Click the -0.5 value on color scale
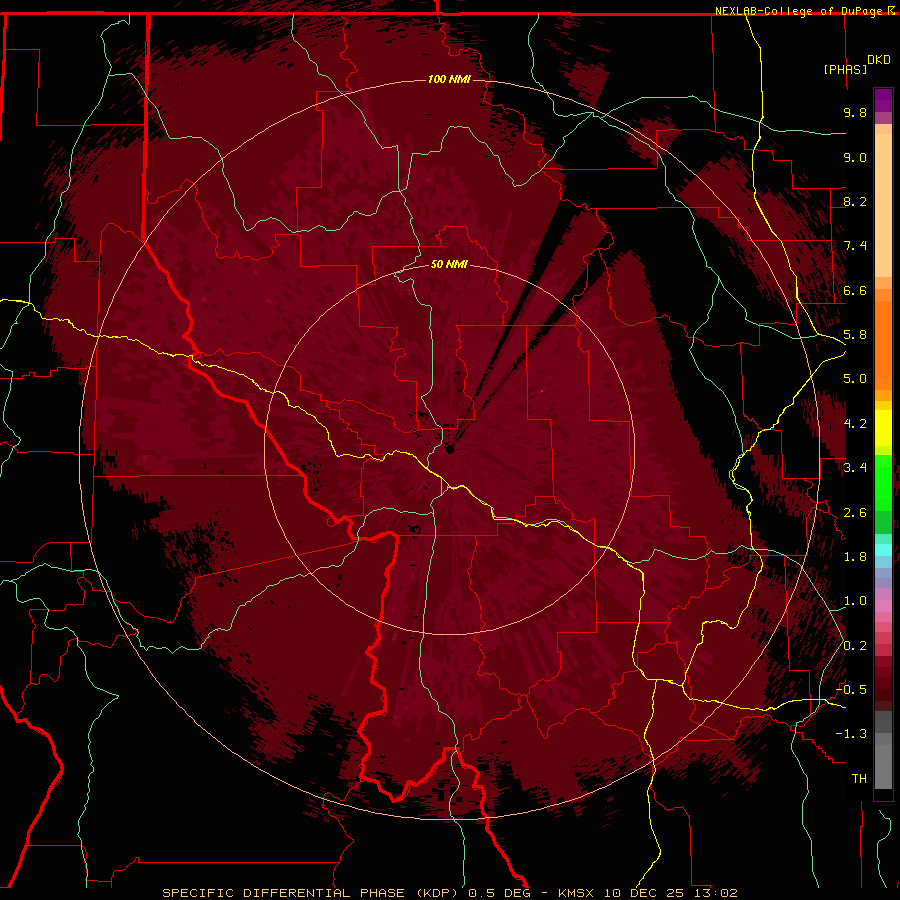This screenshot has width=900, height=900. pyautogui.click(x=851, y=690)
